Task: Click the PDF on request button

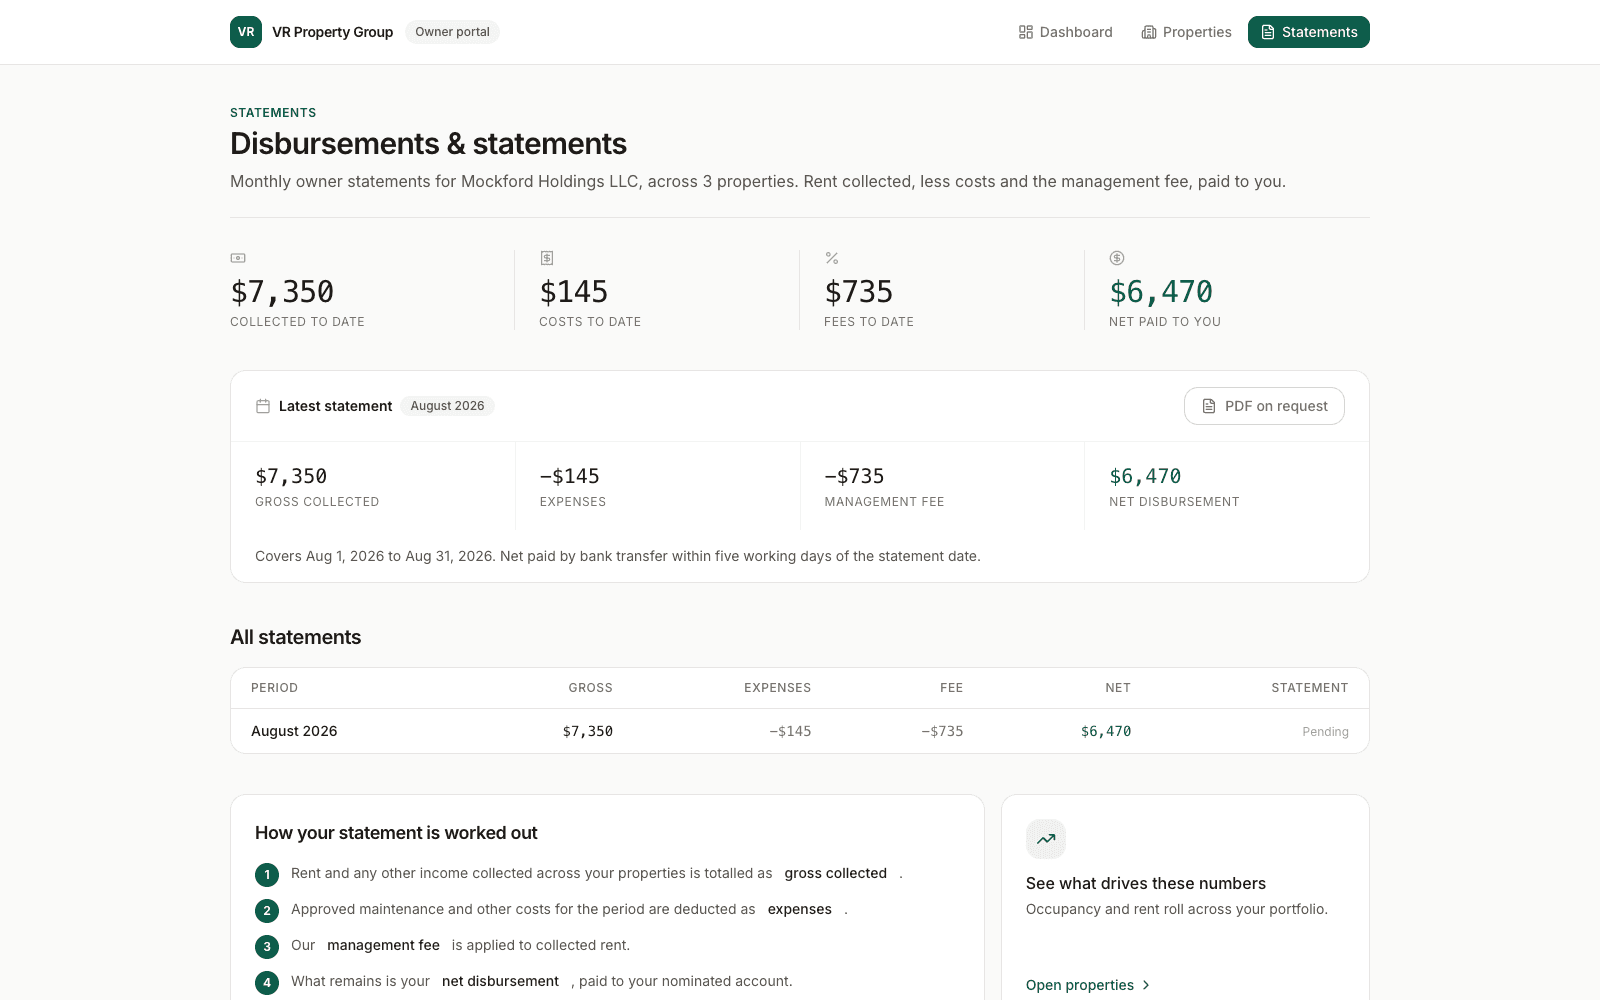Action: (1264, 406)
